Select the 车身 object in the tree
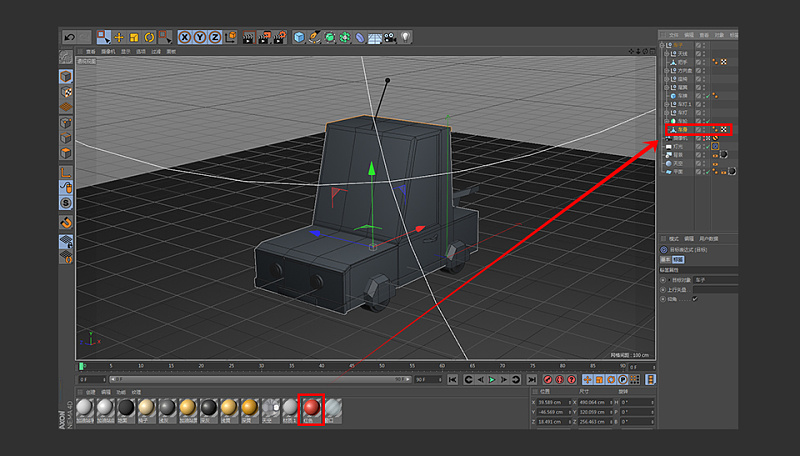Image resolution: width=800 pixels, height=456 pixels. tap(683, 130)
